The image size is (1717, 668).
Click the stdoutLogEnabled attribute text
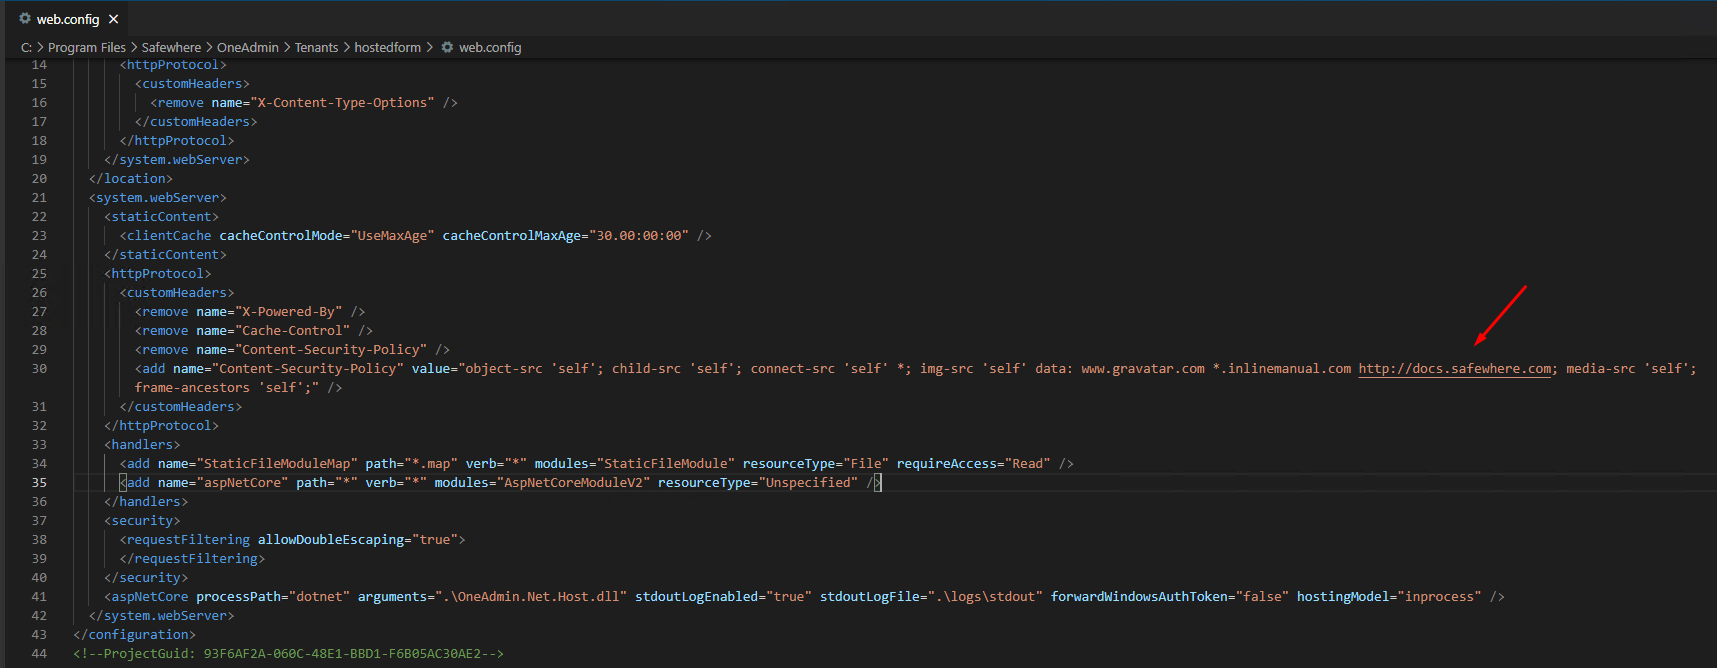tap(696, 597)
